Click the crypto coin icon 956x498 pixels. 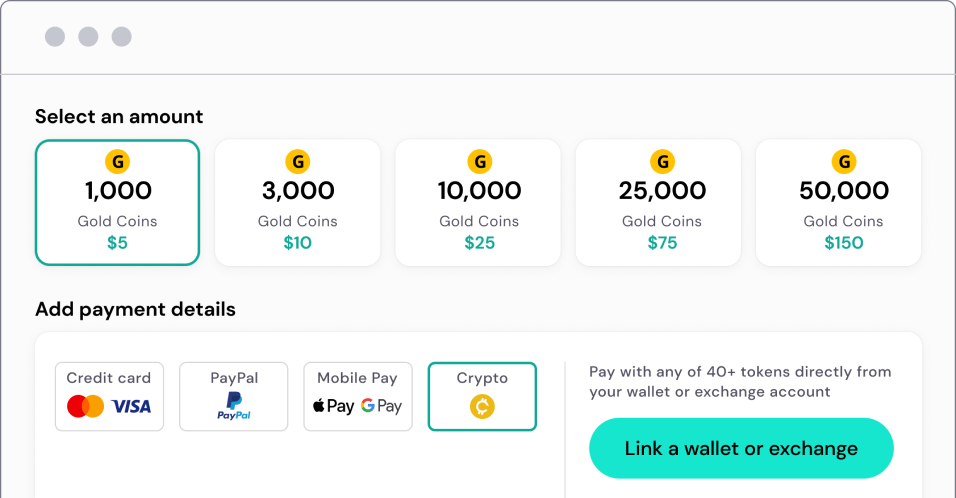[482, 407]
